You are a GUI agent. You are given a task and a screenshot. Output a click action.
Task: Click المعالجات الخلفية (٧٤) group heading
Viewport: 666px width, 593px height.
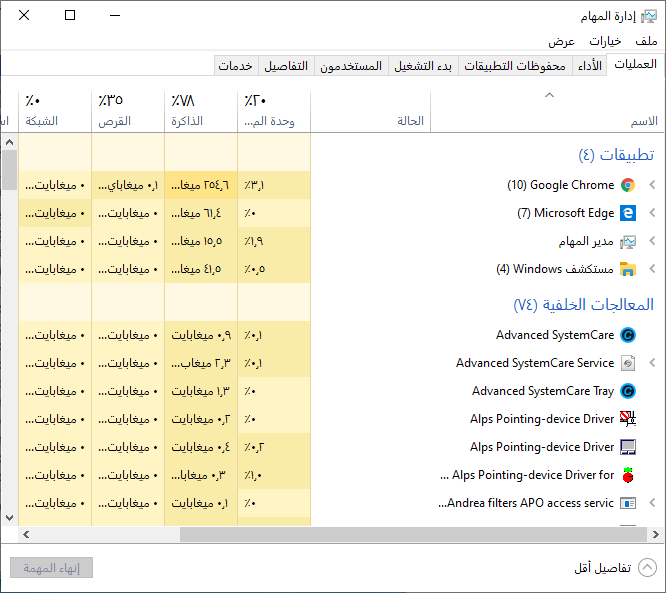point(584,305)
